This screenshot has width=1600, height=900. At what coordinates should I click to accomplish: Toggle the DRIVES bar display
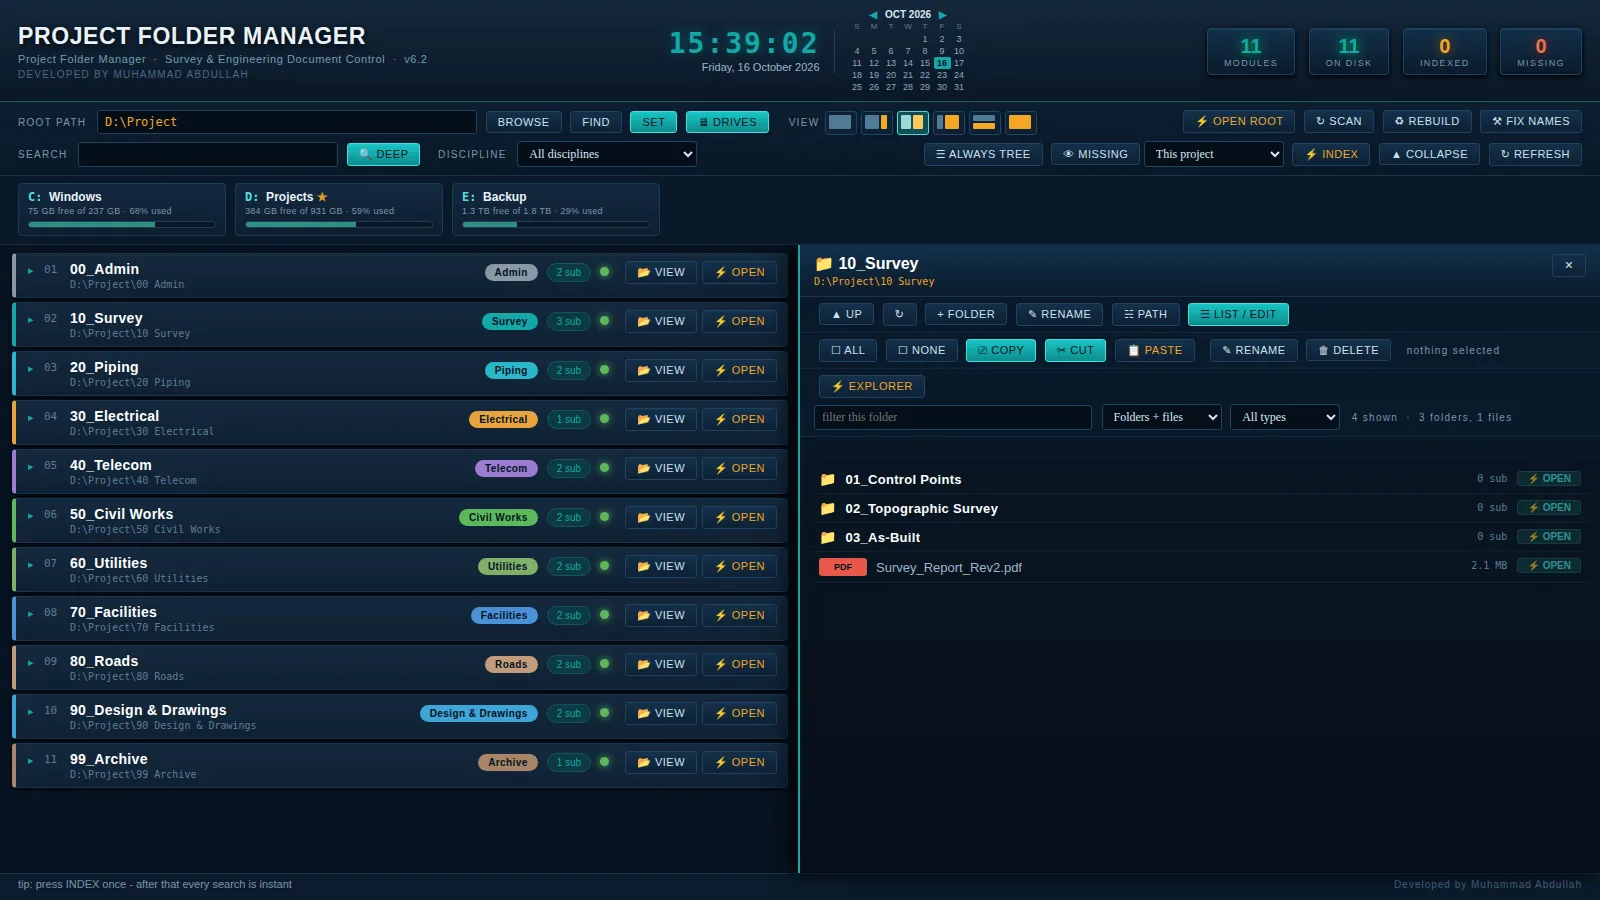[x=727, y=122]
